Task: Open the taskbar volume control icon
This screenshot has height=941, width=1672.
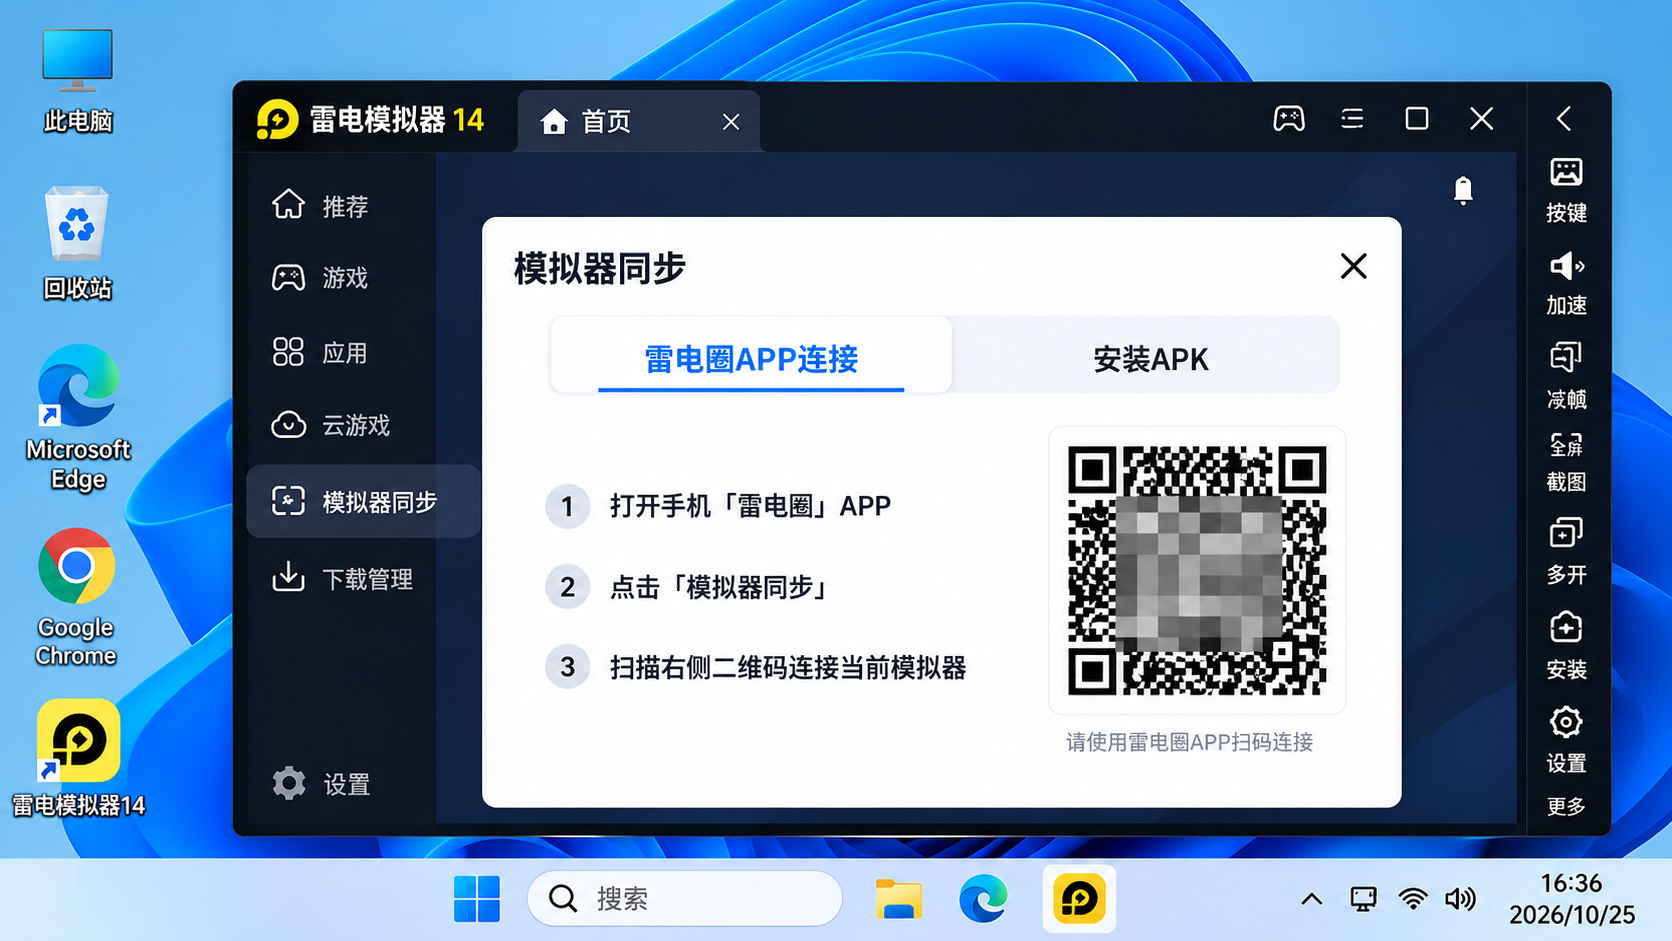Action: (x=1460, y=899)
